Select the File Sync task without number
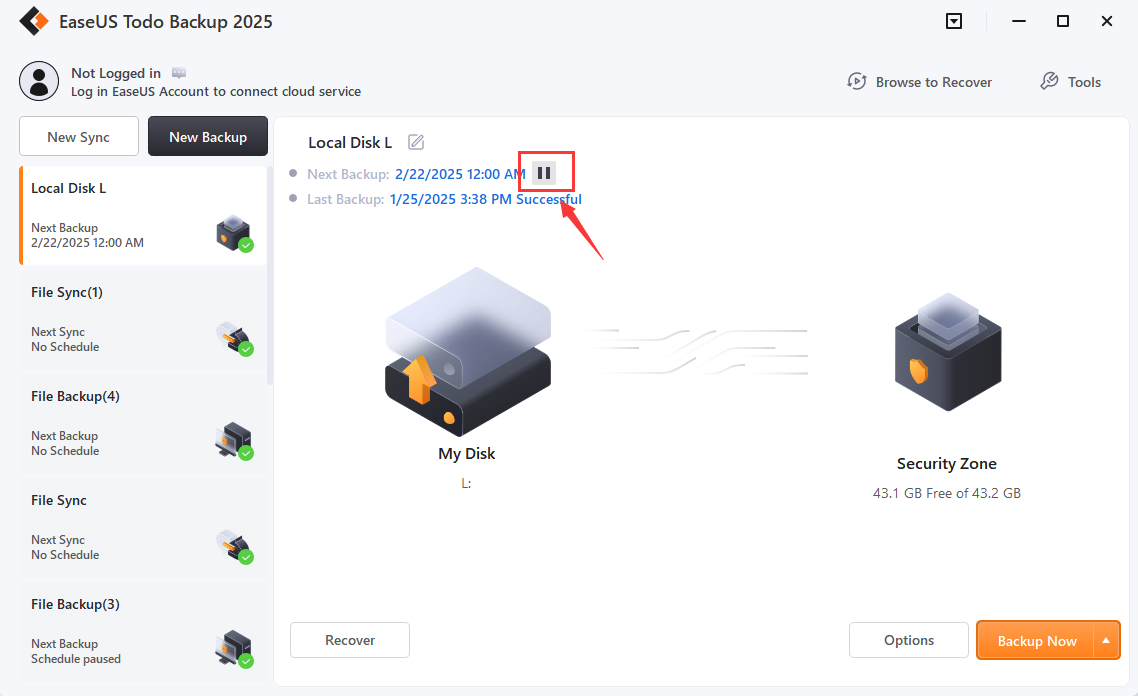Screen dimensions: 1138x696 tap(143, 528)
